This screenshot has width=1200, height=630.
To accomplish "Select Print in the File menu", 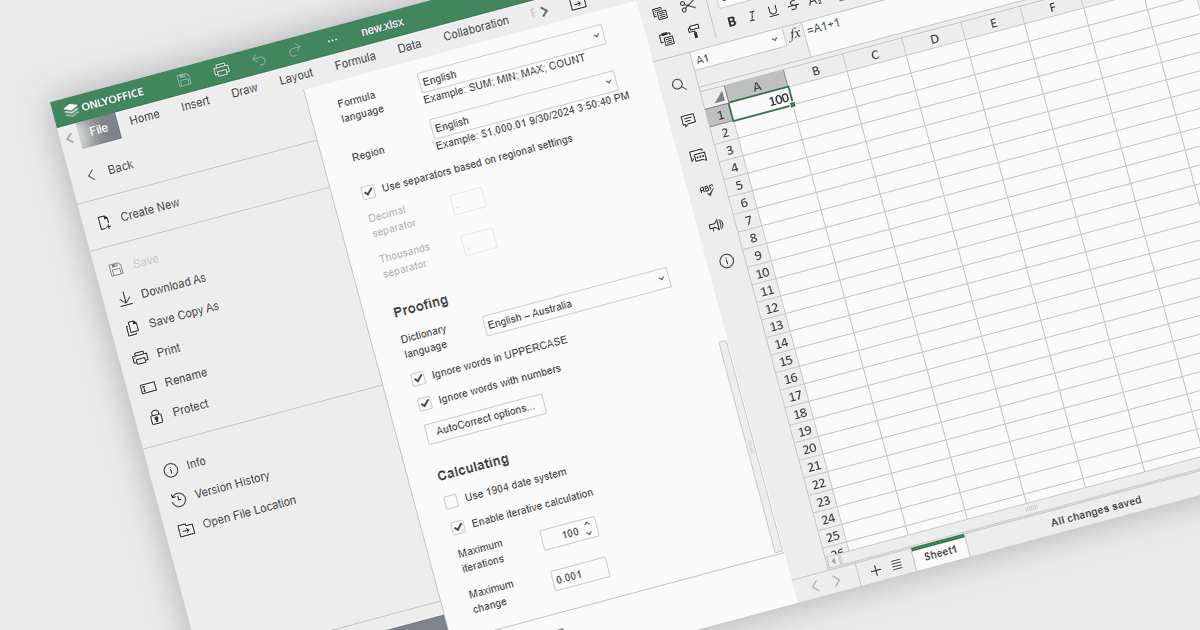I will click(169, 349).
